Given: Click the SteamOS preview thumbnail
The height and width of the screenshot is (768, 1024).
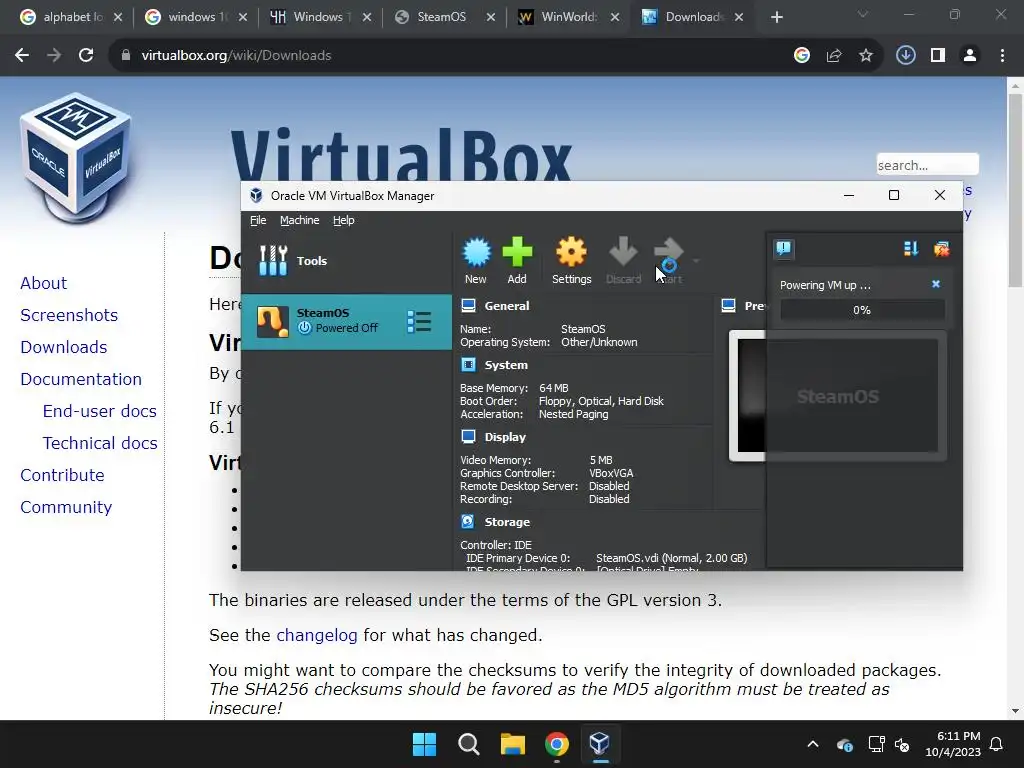Looking at the screenshot, I should [838, 396].
